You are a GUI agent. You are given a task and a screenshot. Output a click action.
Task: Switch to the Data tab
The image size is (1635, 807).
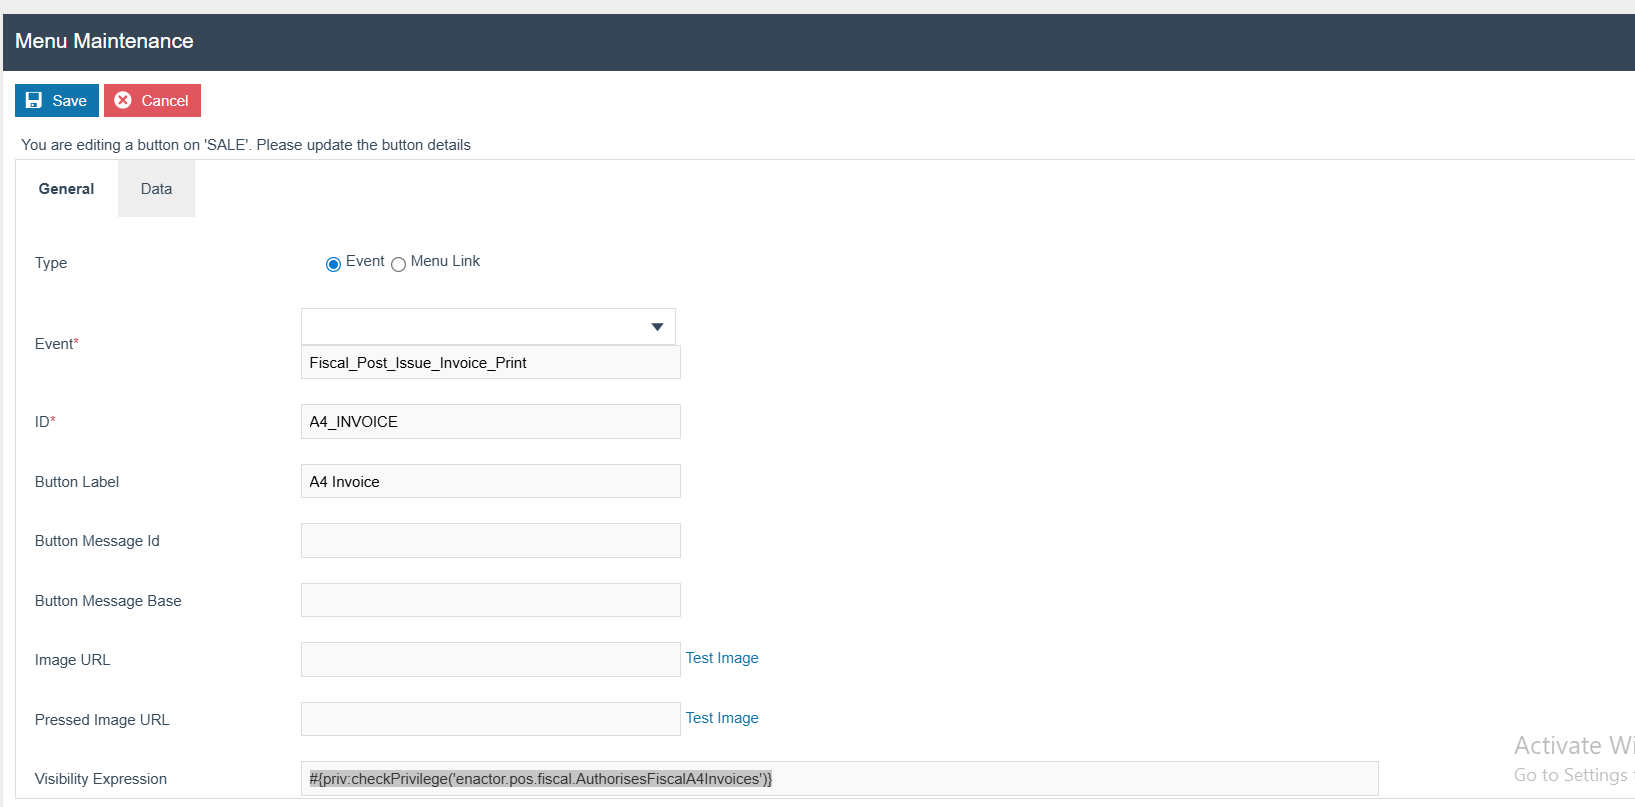[x=156, y=189]
